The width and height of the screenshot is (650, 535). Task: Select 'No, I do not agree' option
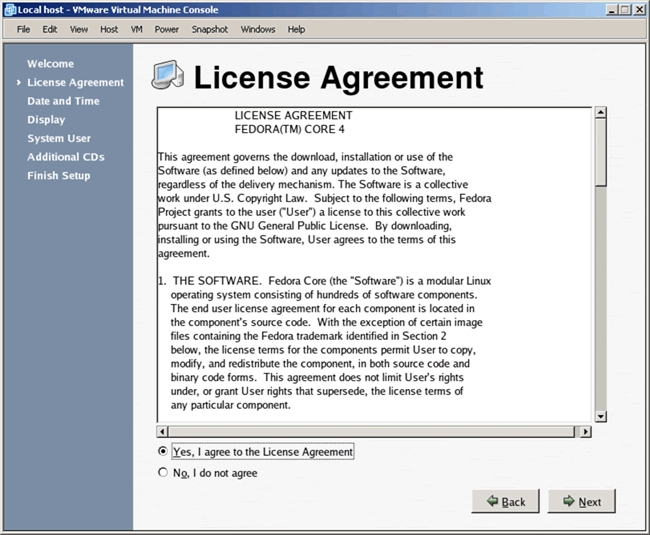(164, 473)
